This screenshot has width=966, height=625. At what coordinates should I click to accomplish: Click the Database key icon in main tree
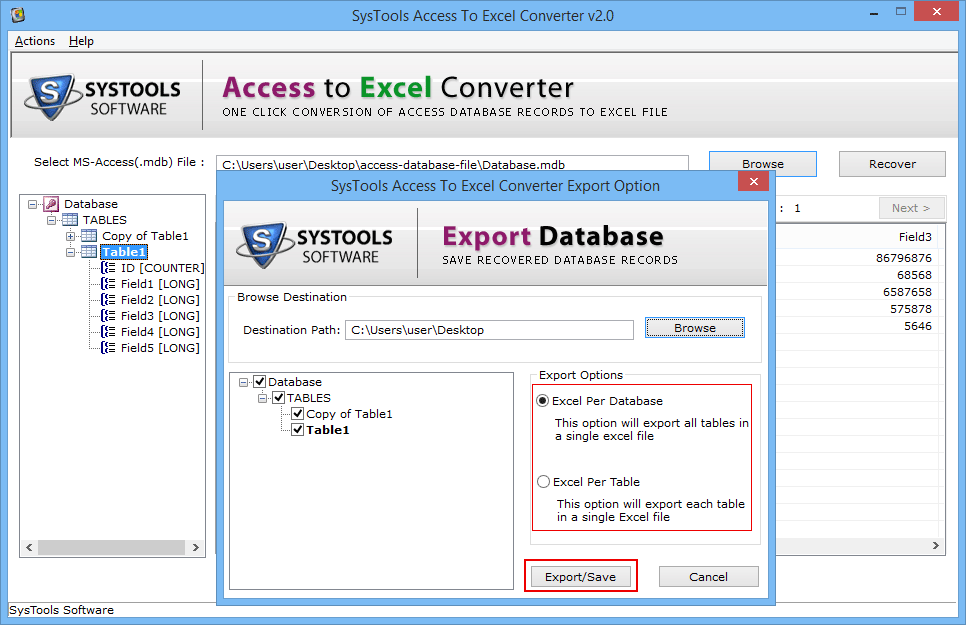(x=51, y=204)
